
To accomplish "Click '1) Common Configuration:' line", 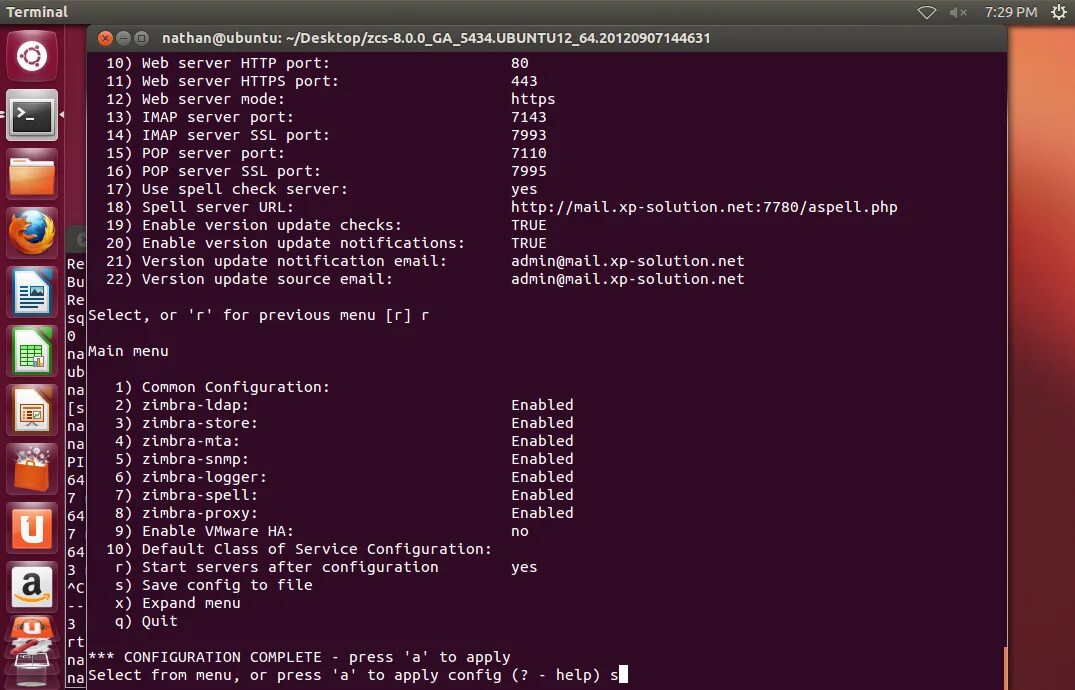I will pyautogui.click(x=222, y=387).
